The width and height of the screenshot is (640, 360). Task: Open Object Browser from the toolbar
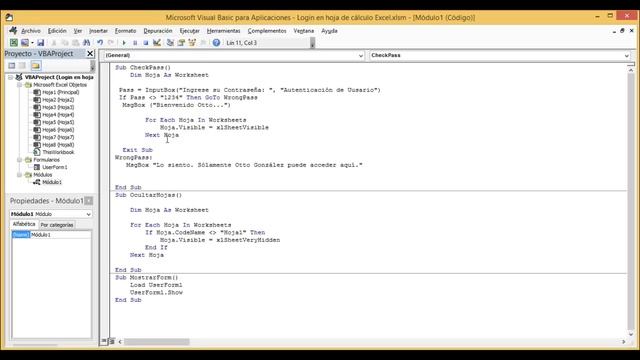tap(192, 42)
